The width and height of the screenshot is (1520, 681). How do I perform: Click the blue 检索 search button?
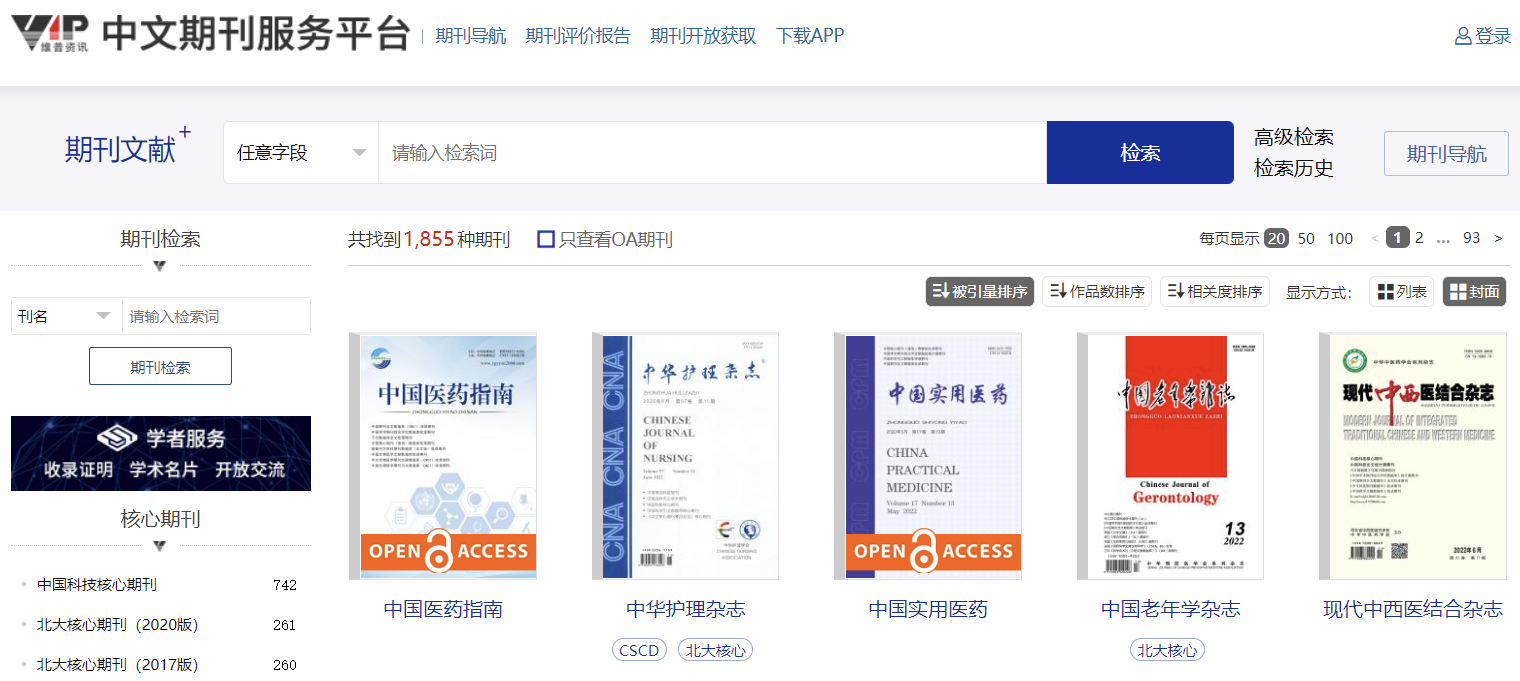[x=1140, y=153]
